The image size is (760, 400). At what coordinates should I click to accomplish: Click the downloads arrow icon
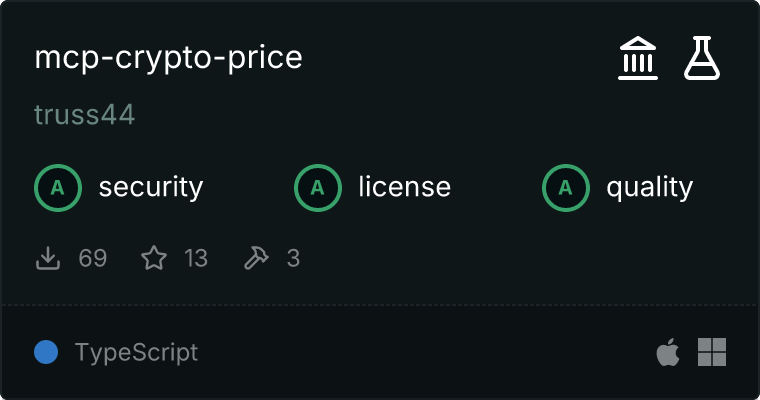48,259
